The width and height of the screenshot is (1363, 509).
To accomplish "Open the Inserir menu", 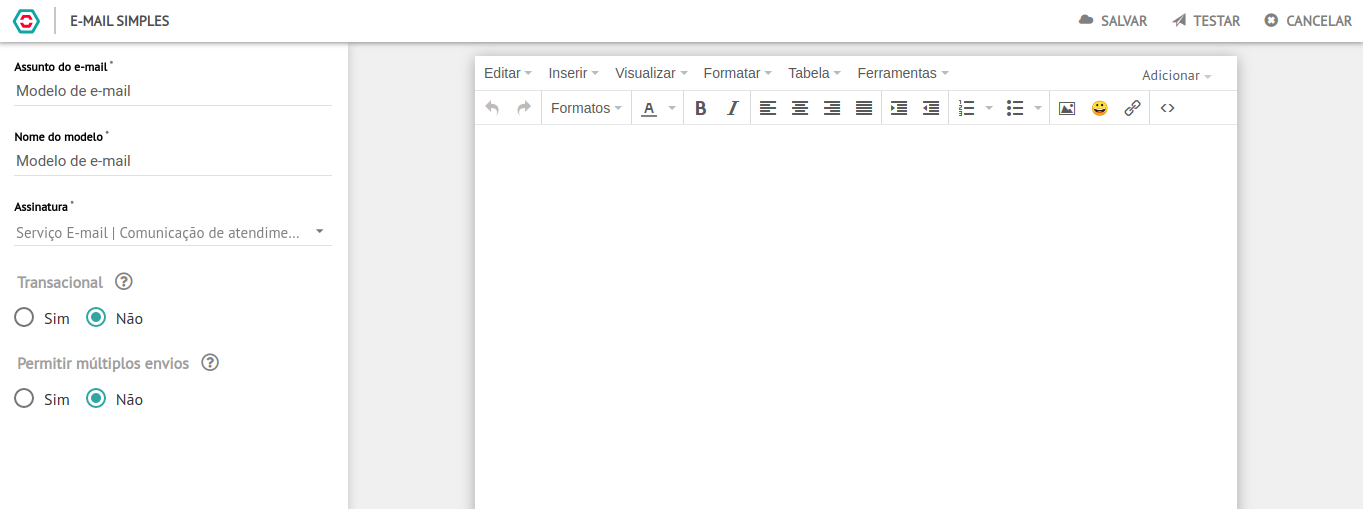I will 573,73.
